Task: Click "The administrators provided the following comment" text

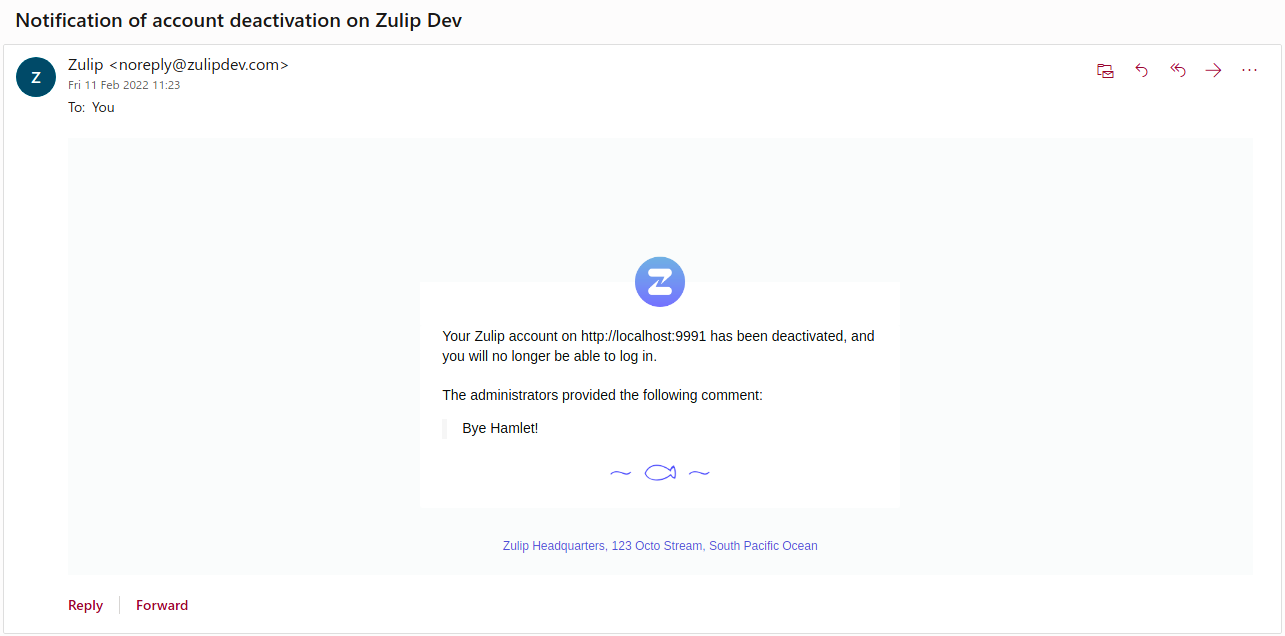Action: tap(602, 395)
